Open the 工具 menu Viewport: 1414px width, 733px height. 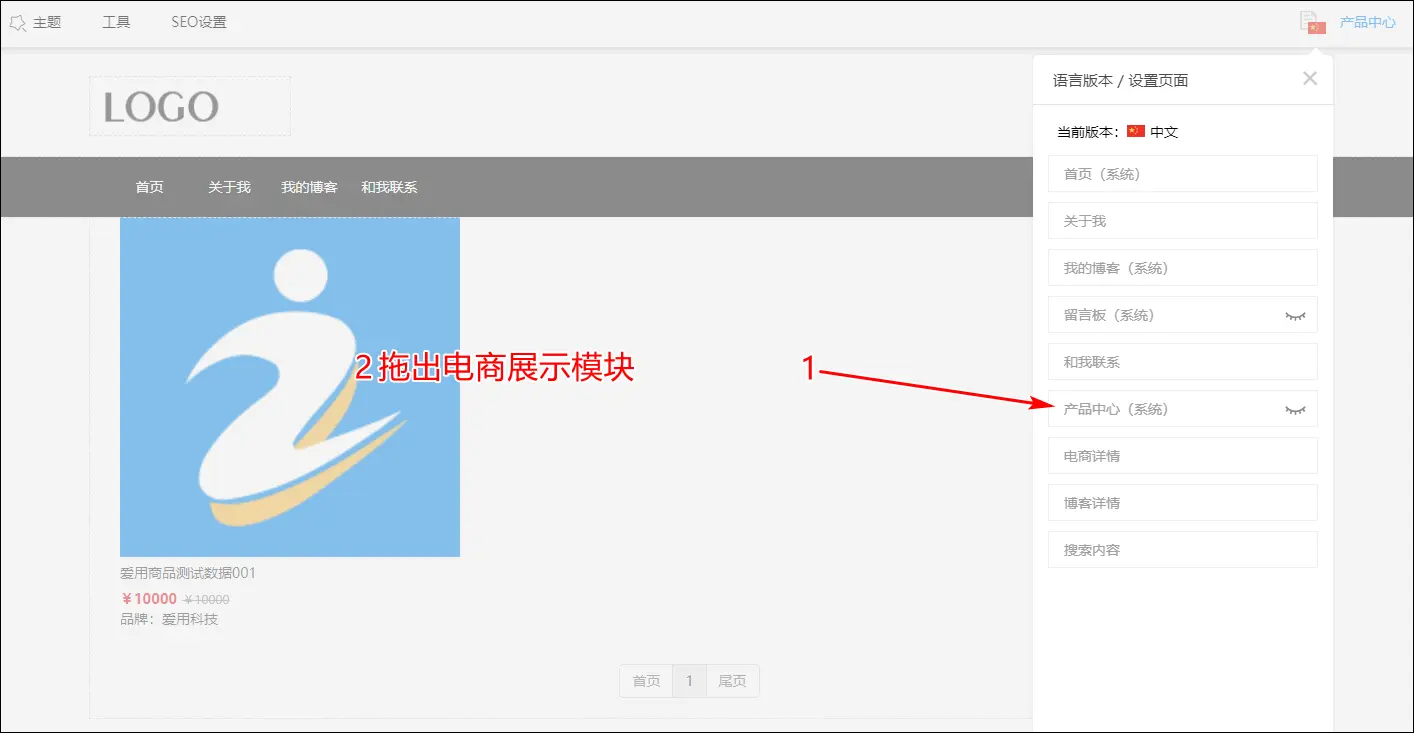[116, 22]
